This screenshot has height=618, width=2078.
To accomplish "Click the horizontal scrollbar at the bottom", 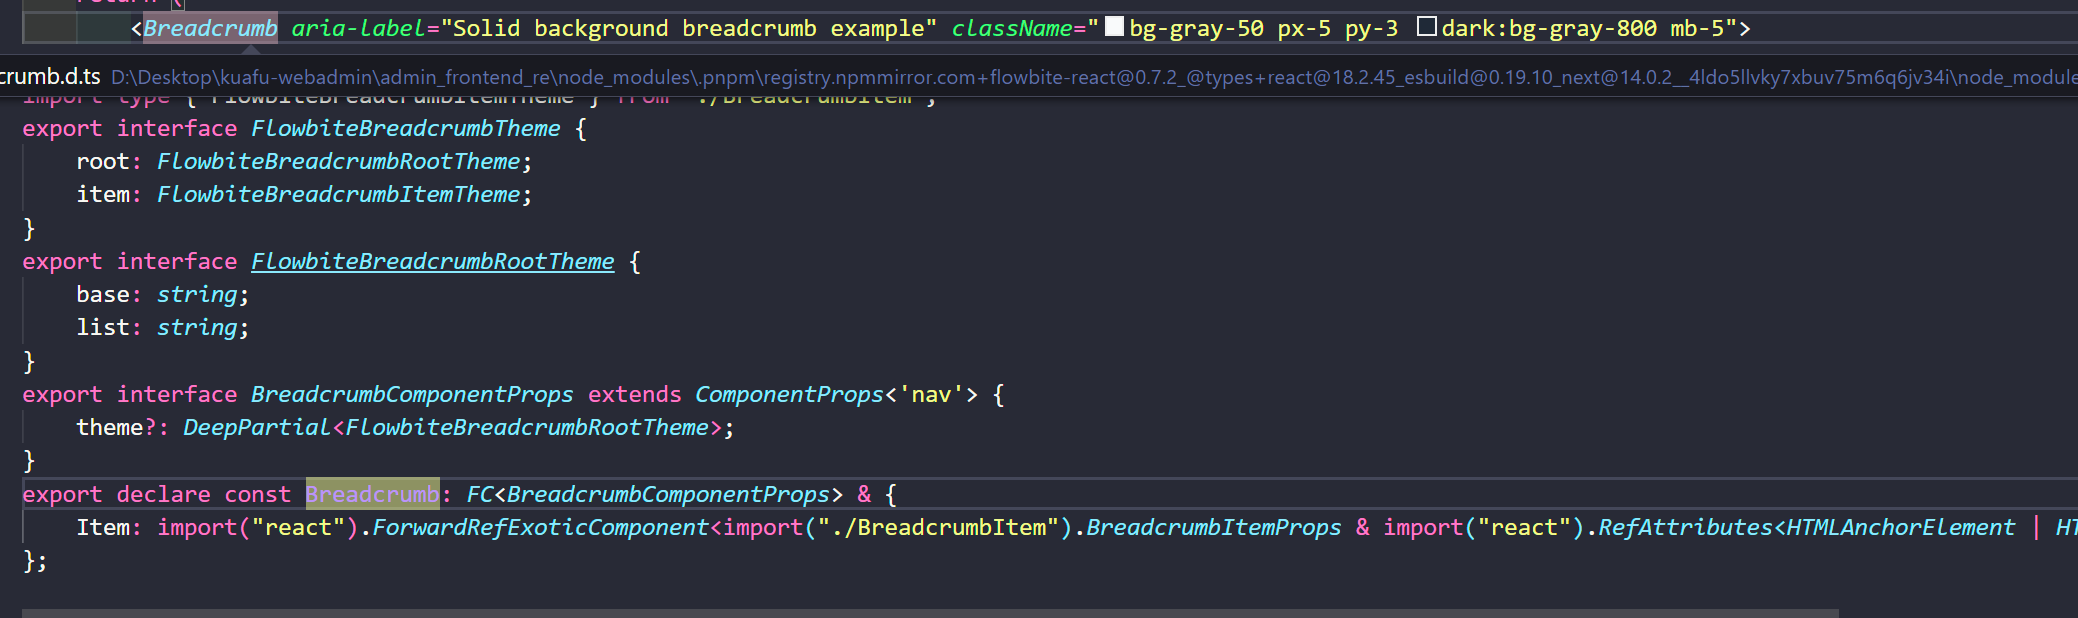I will tap(930, 612).
